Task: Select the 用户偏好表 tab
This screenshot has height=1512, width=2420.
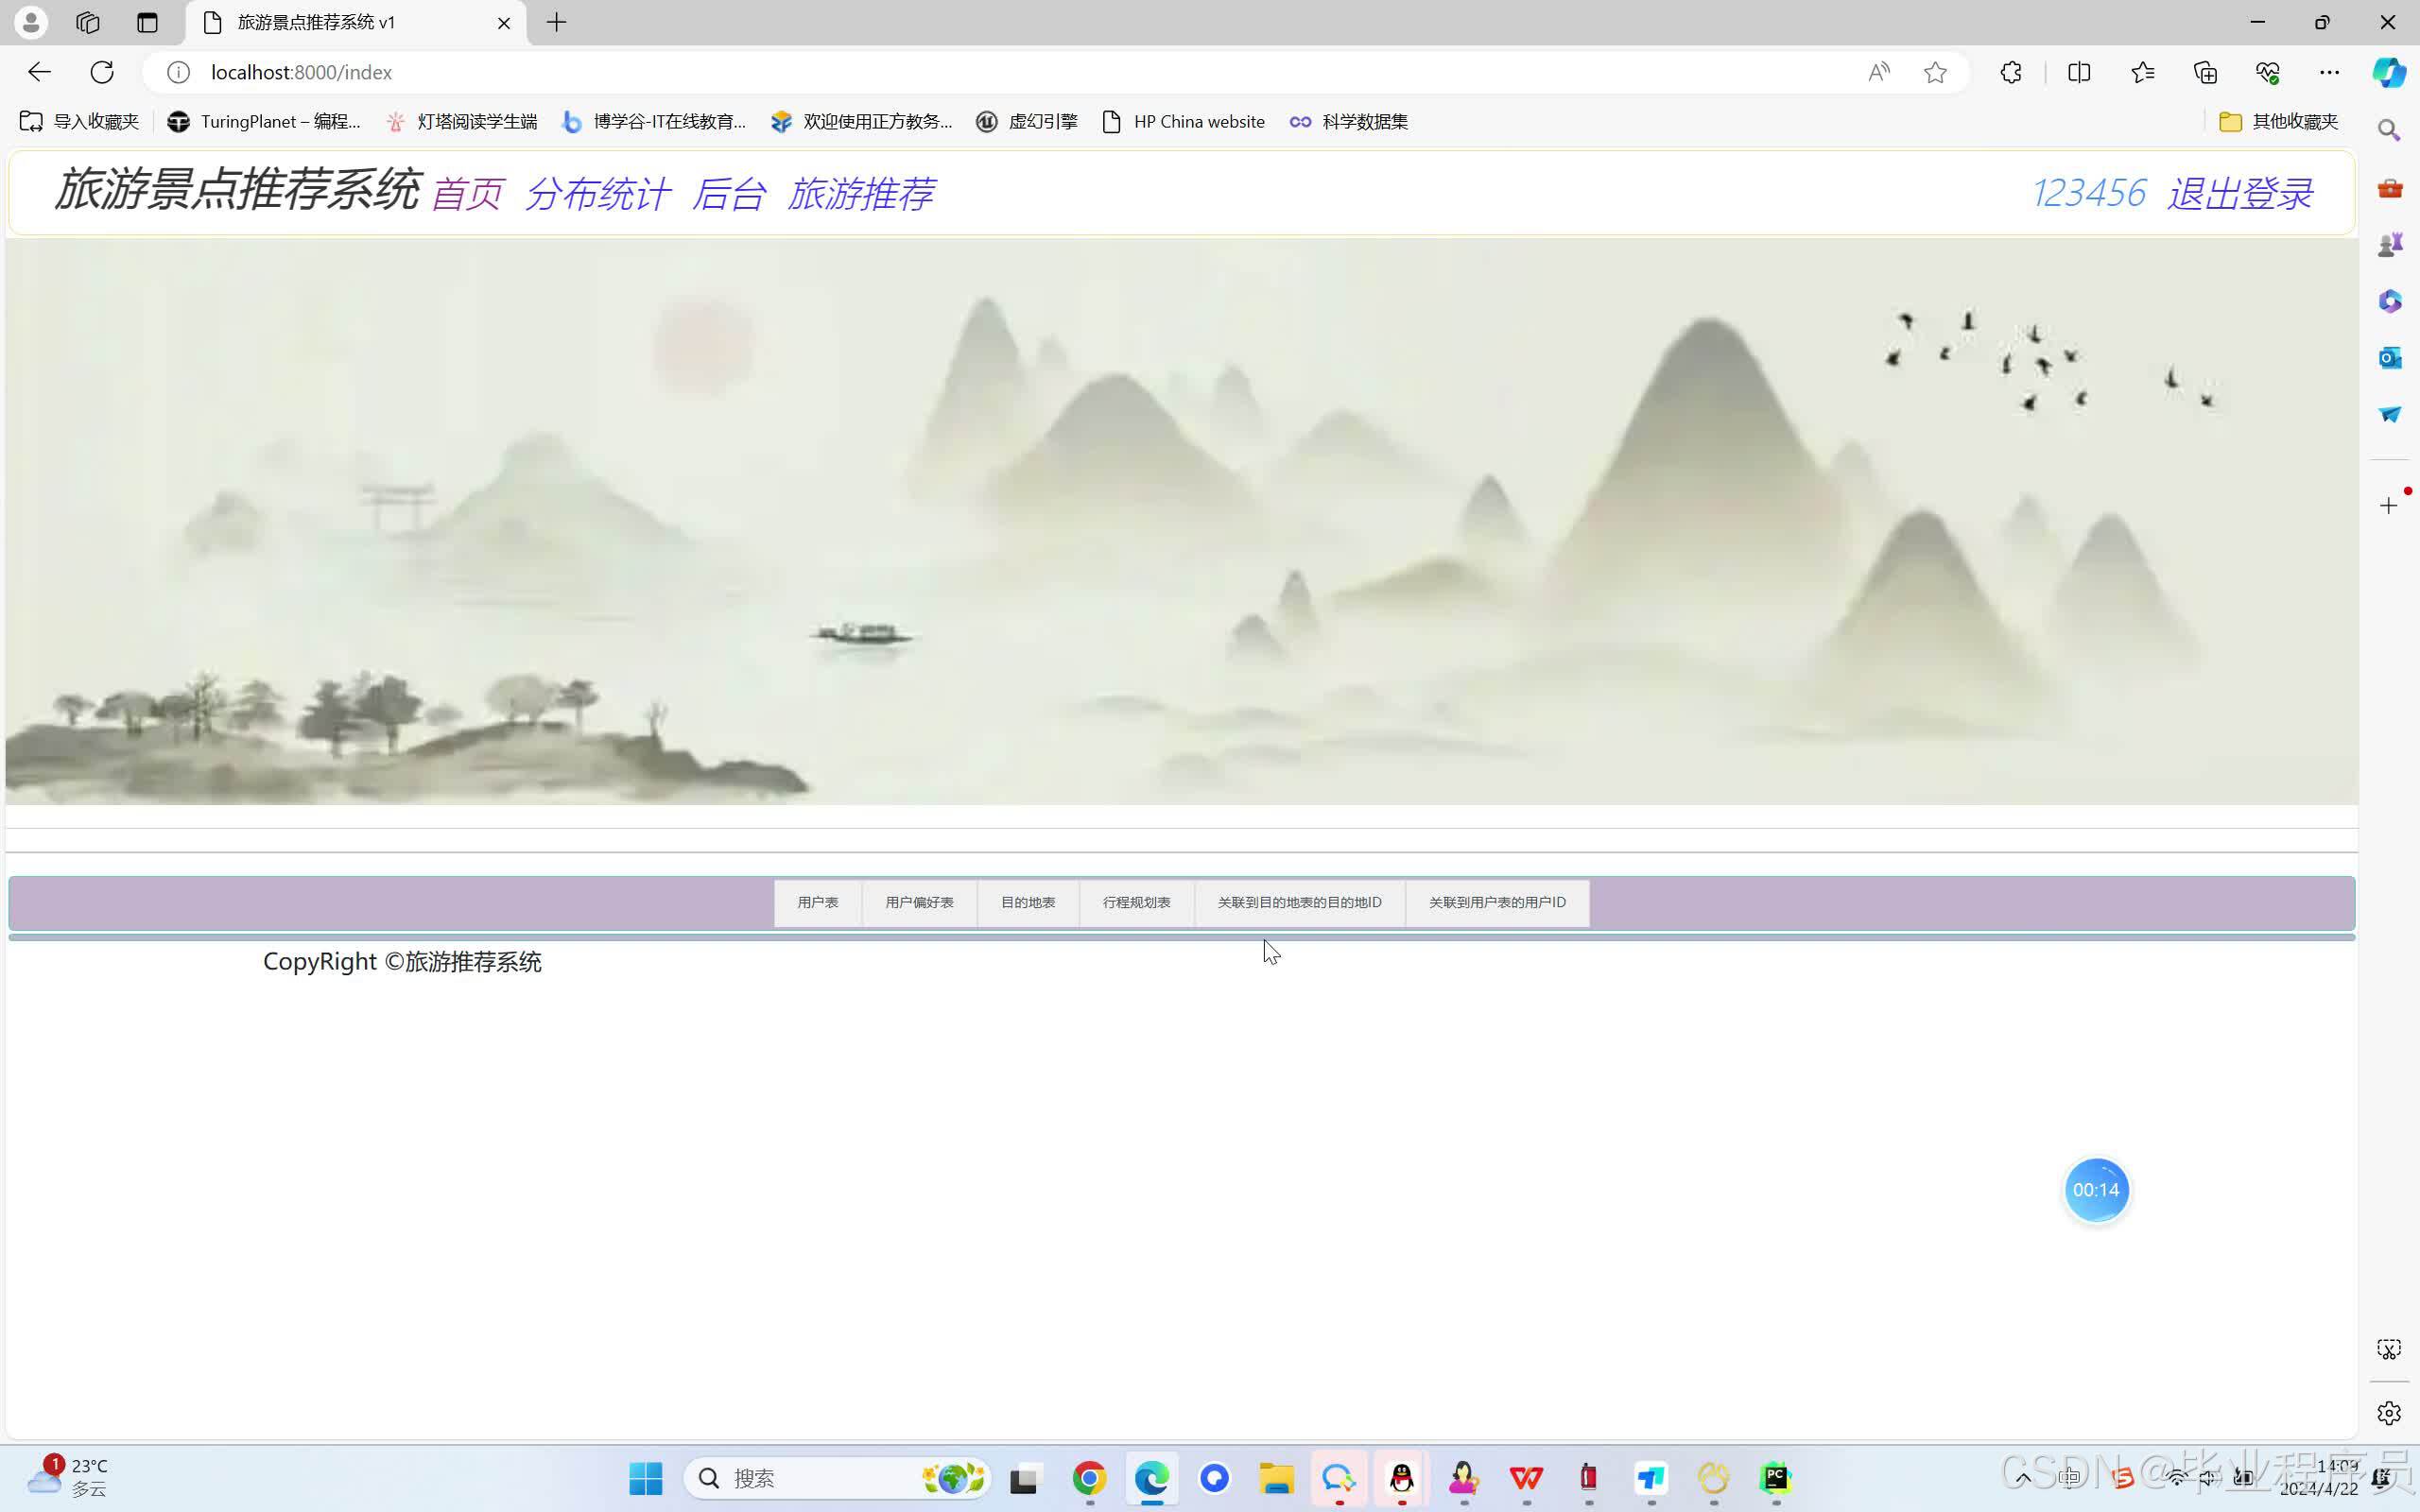Action: [x=919, y=902]
